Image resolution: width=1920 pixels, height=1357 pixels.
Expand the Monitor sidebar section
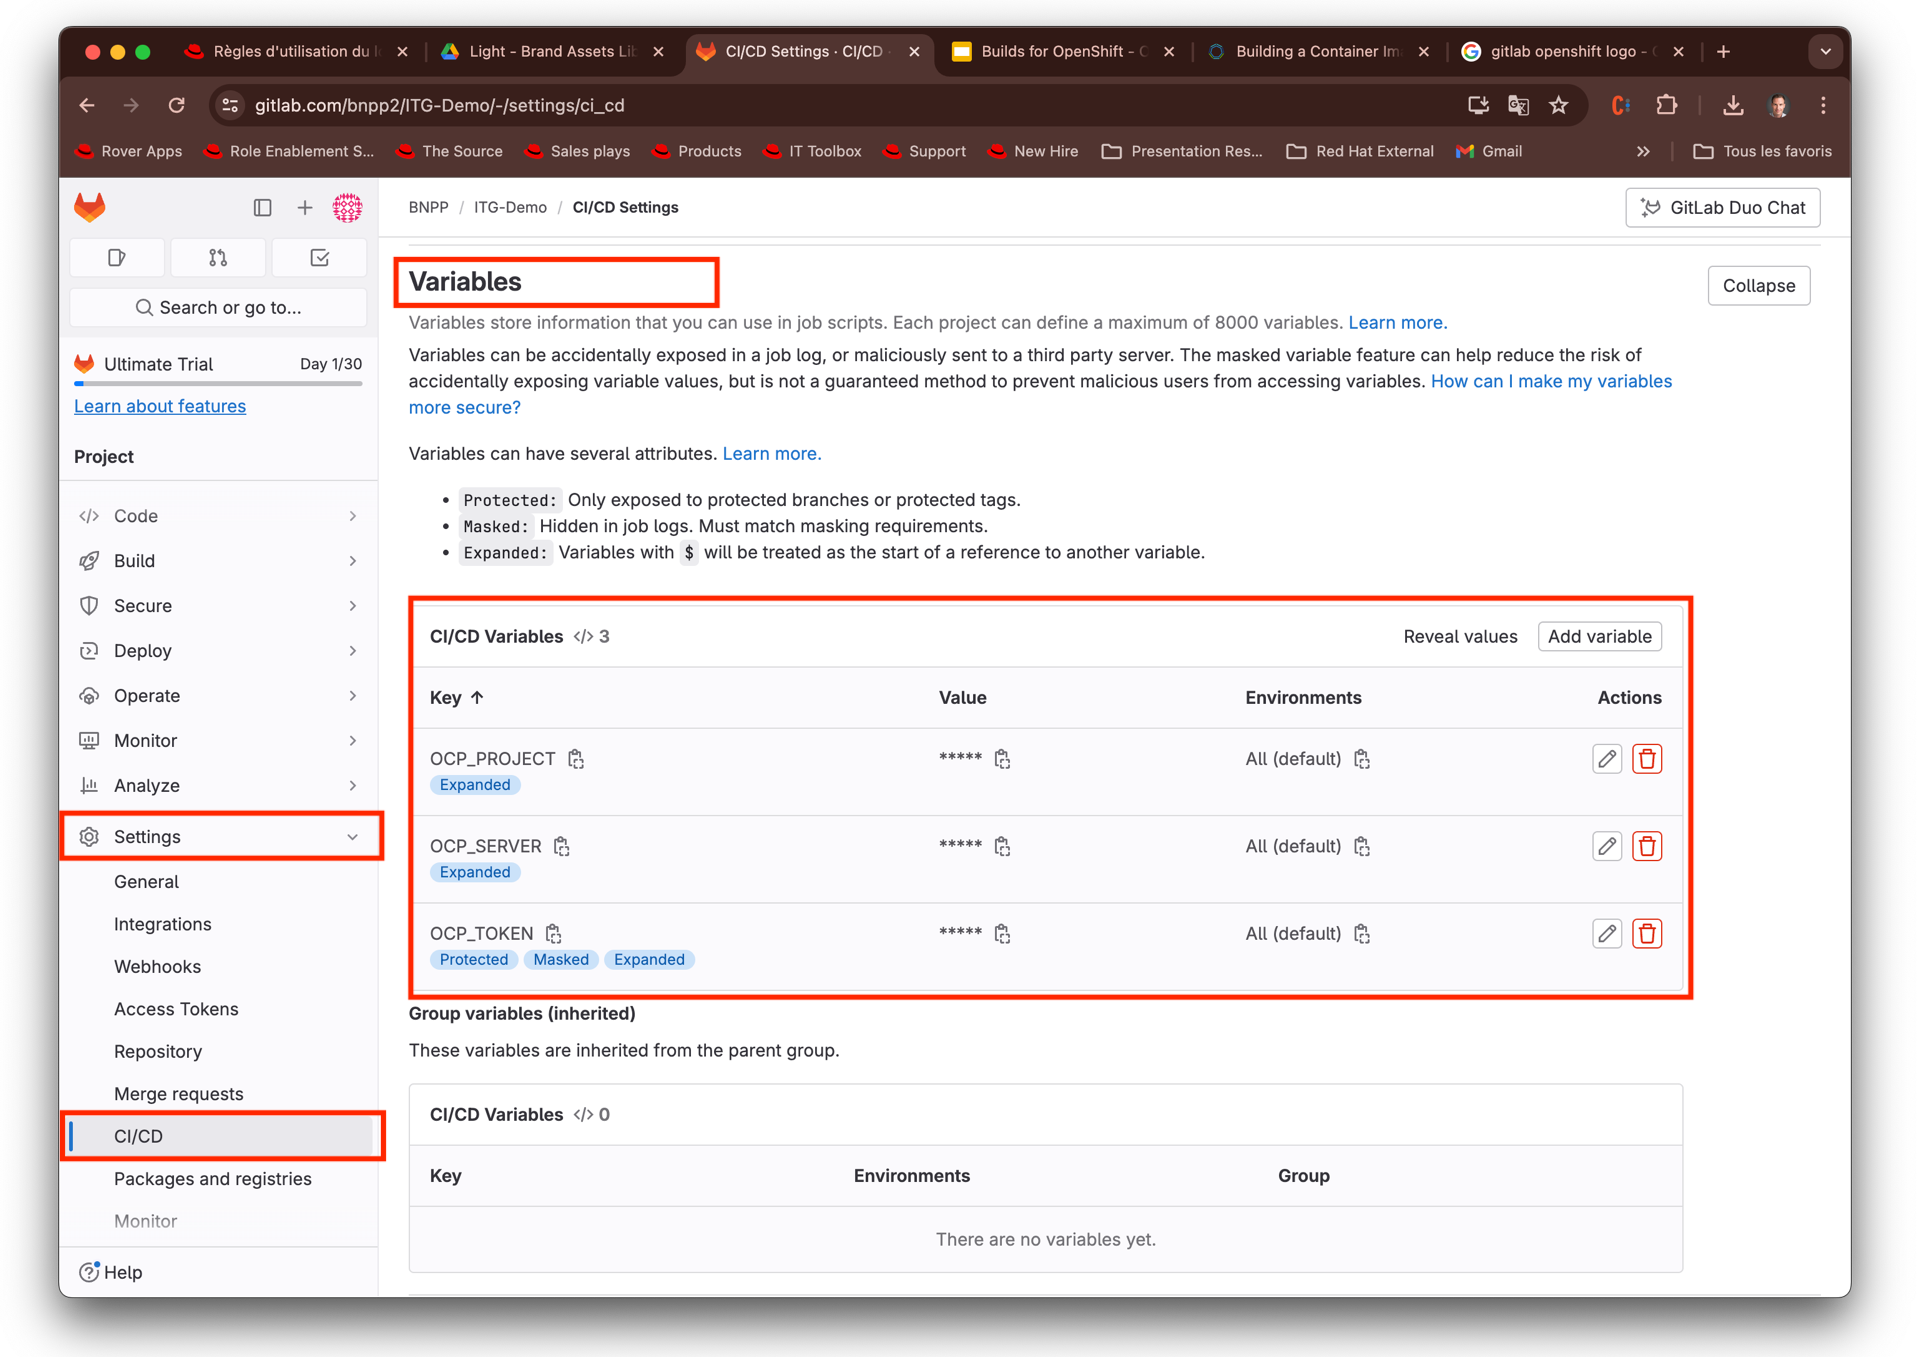coord(218,741)
